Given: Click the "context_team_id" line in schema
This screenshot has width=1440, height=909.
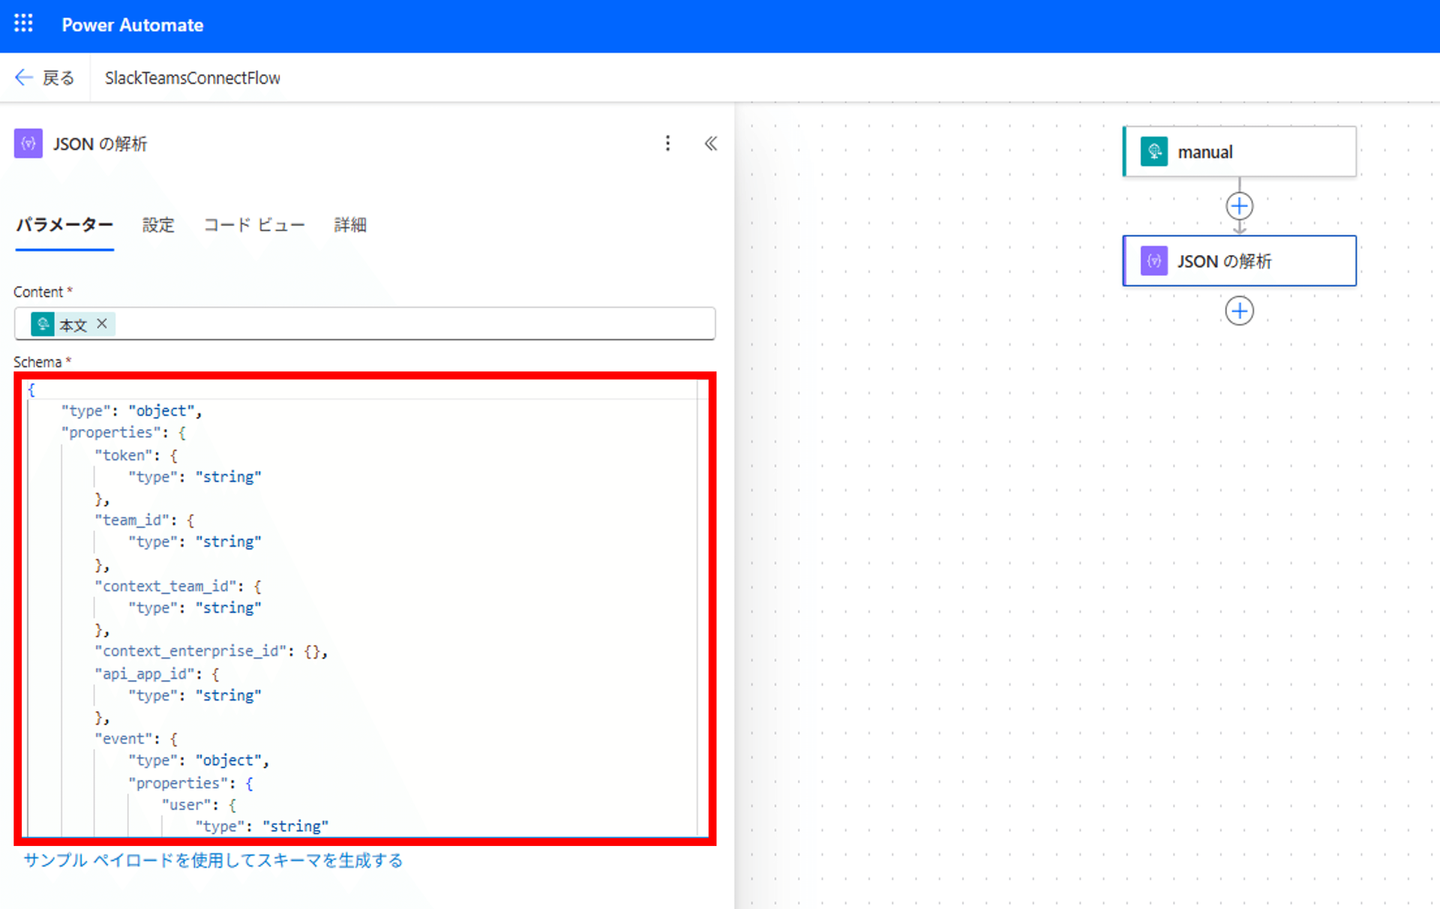Looking at the screenshot, I should click(178, 586).
